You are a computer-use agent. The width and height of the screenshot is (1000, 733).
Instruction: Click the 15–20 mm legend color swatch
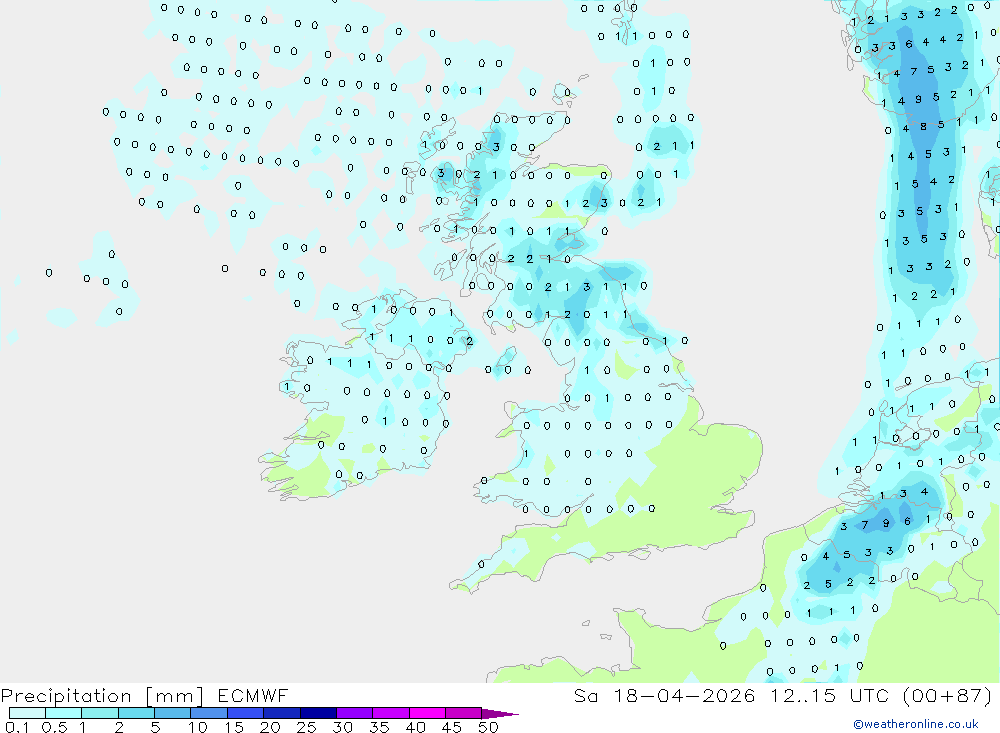[245, 713]
